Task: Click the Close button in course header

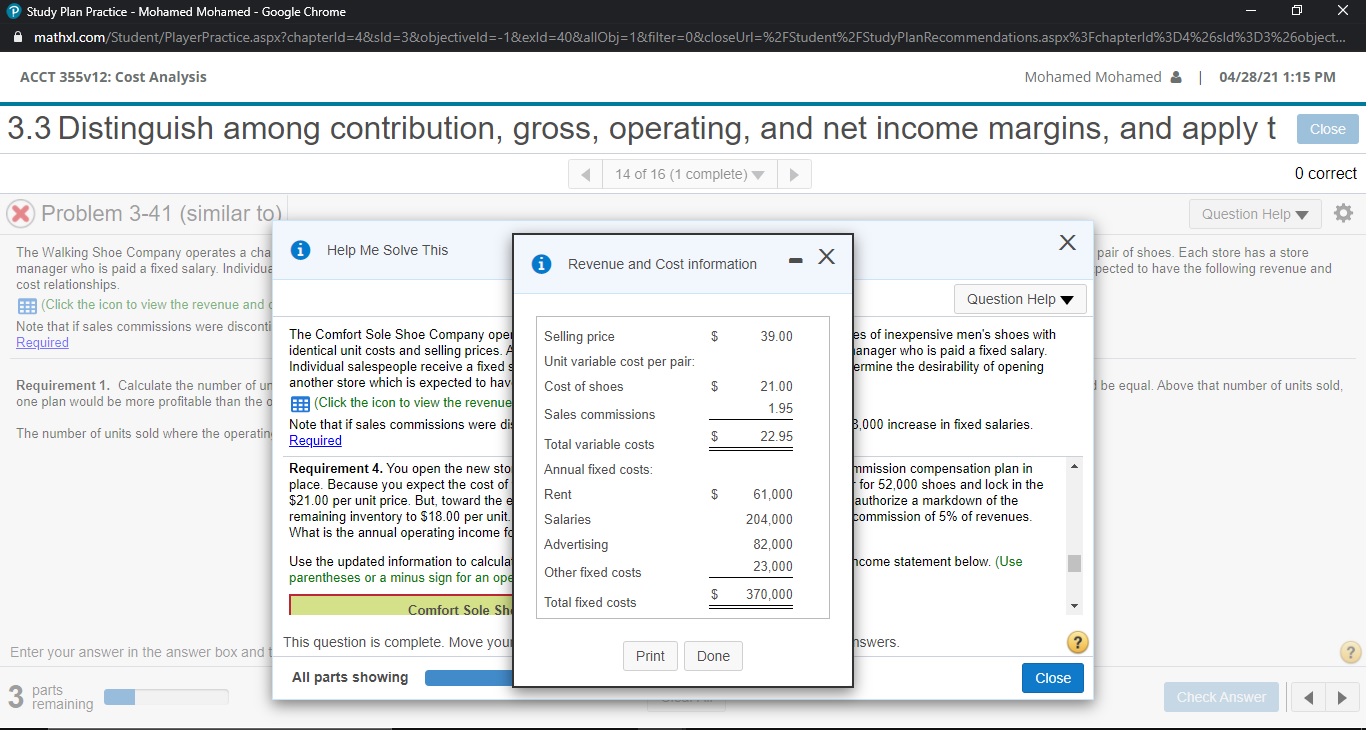Action: point(1327,129)
